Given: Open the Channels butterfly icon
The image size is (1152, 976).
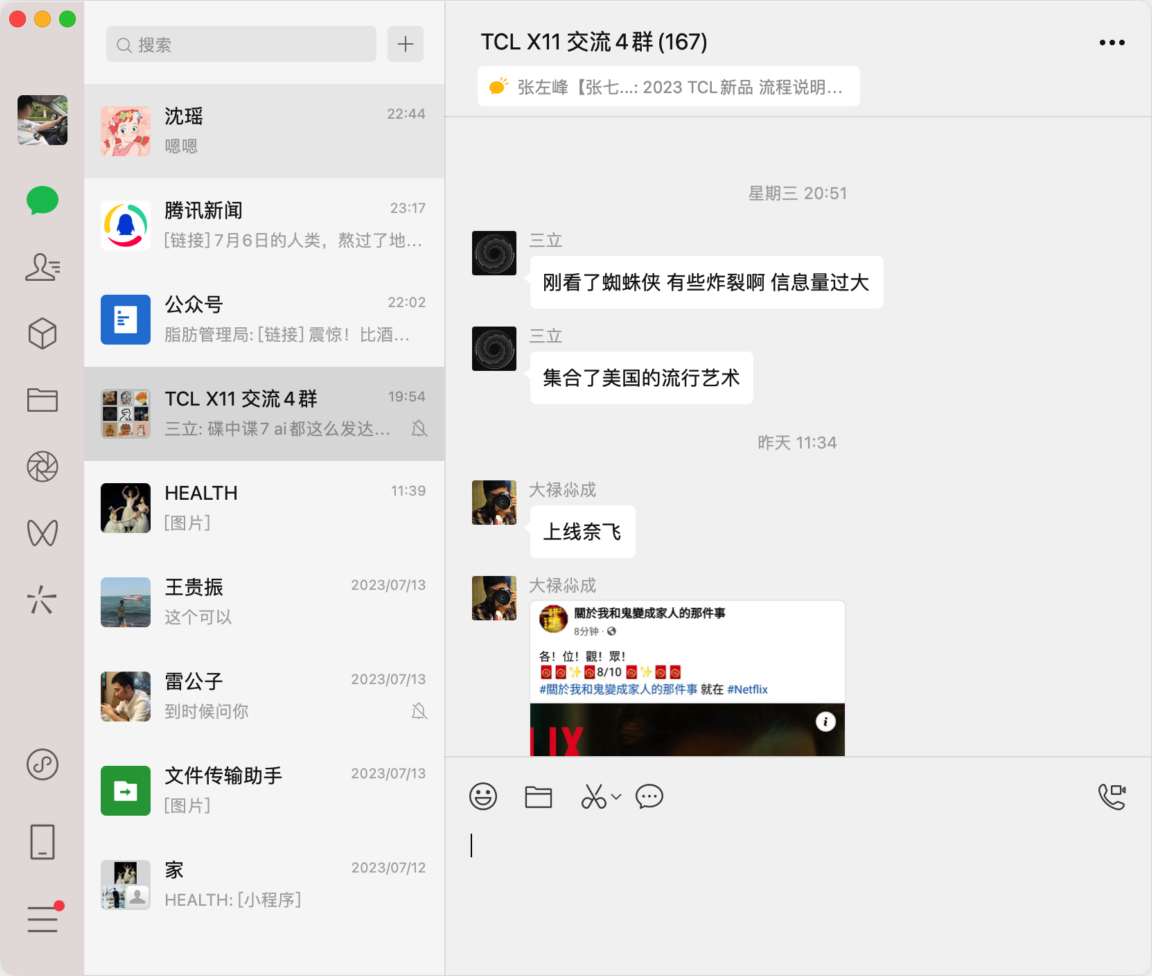Looking at the screenshot, I should 43,533.
